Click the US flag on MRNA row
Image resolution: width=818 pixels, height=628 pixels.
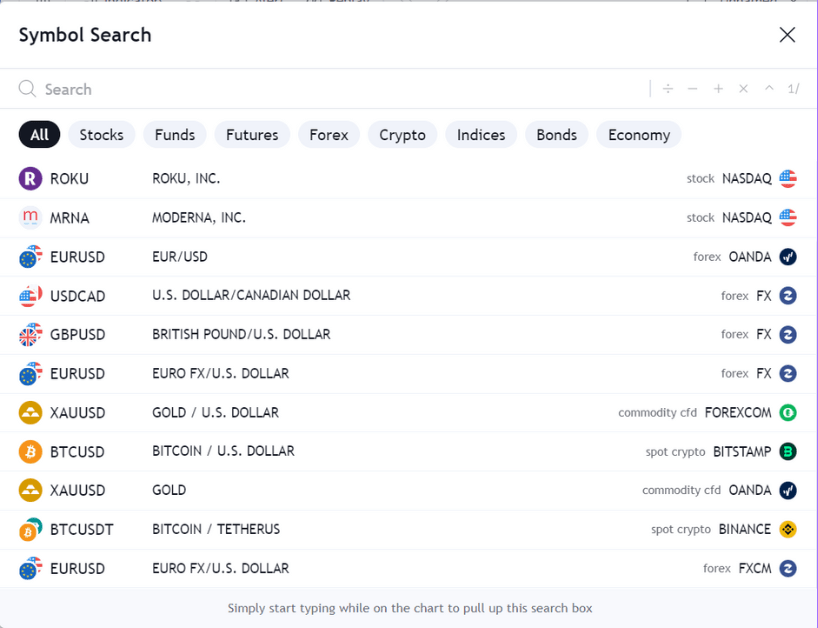(788, 218)
